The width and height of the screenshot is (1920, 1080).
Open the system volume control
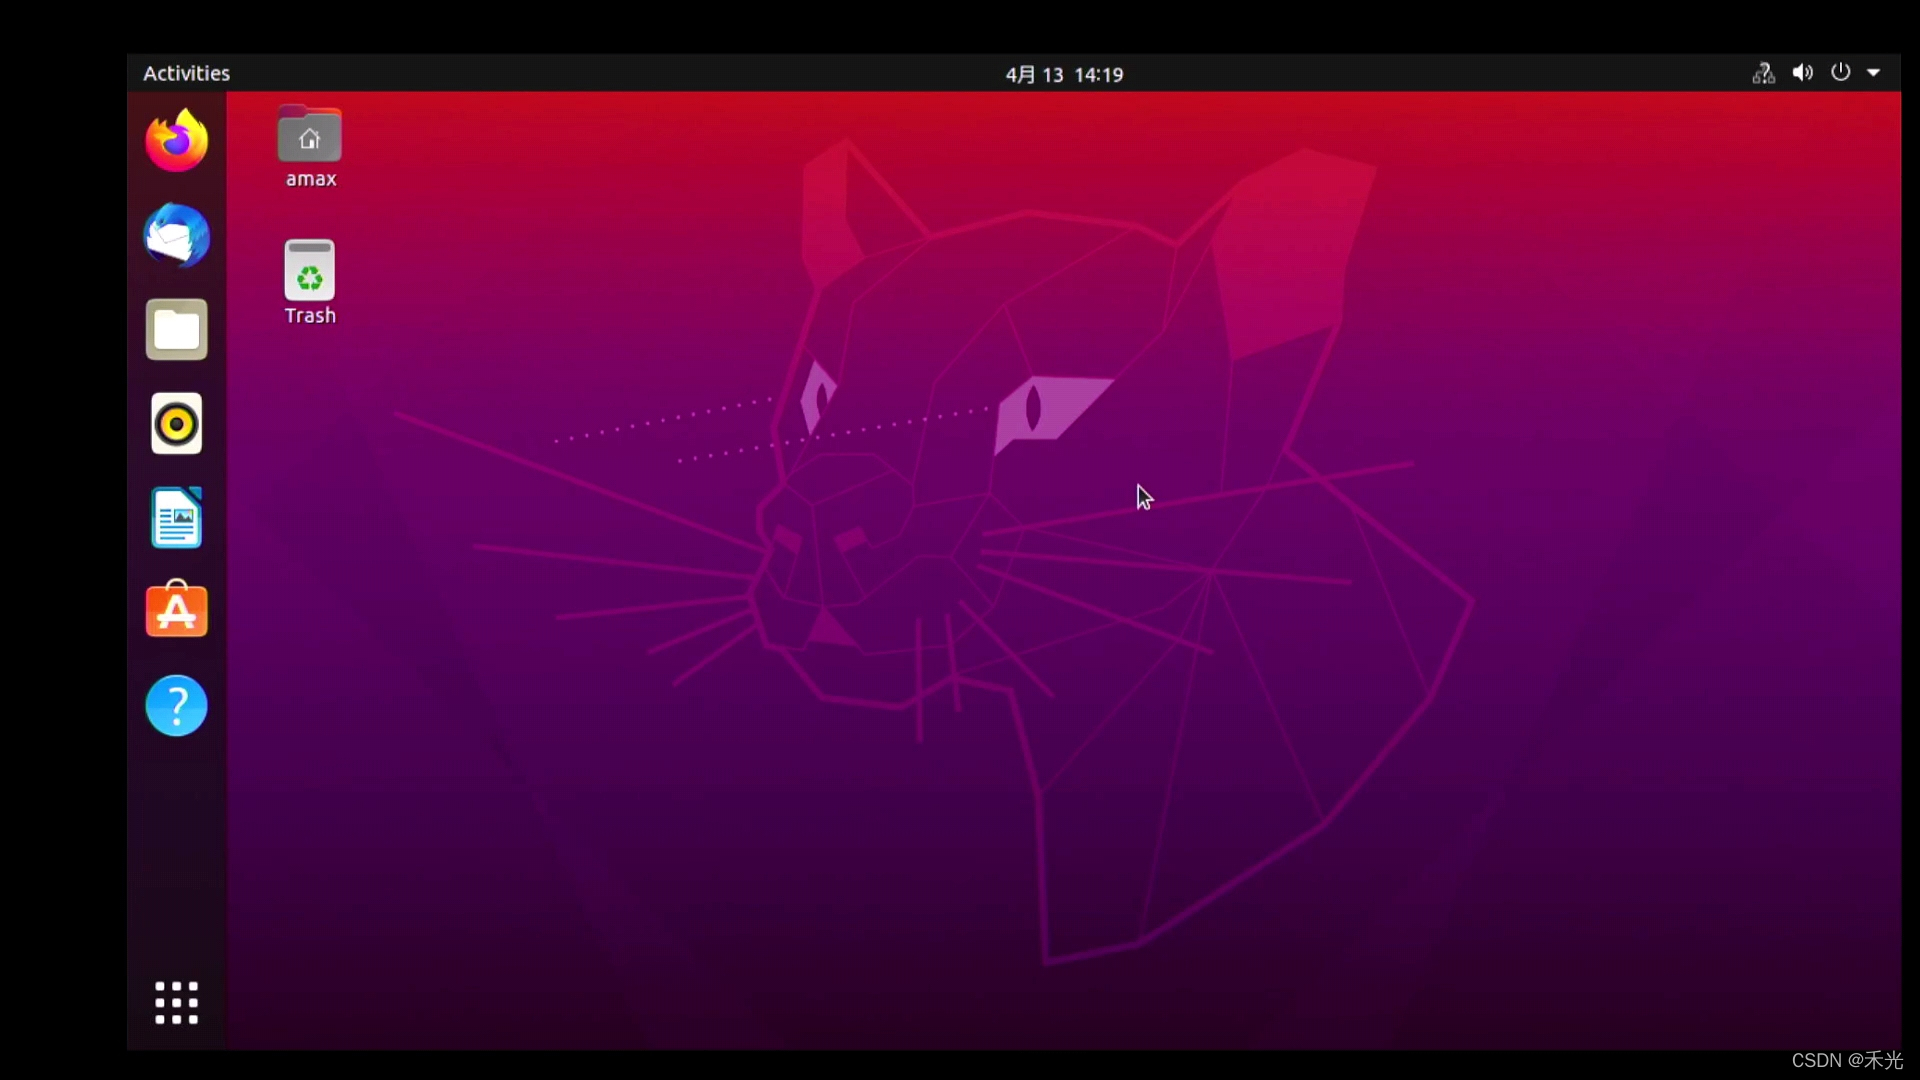(1801, 73)
